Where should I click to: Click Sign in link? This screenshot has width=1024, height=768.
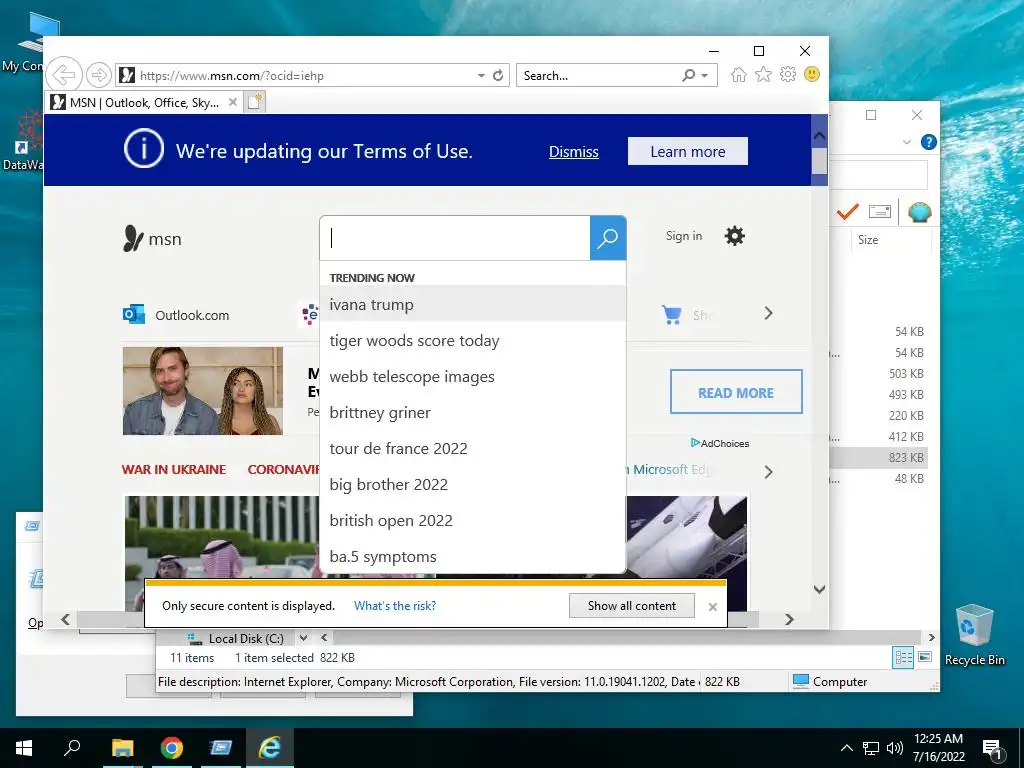pyautogui.click(x=684, y=236)
